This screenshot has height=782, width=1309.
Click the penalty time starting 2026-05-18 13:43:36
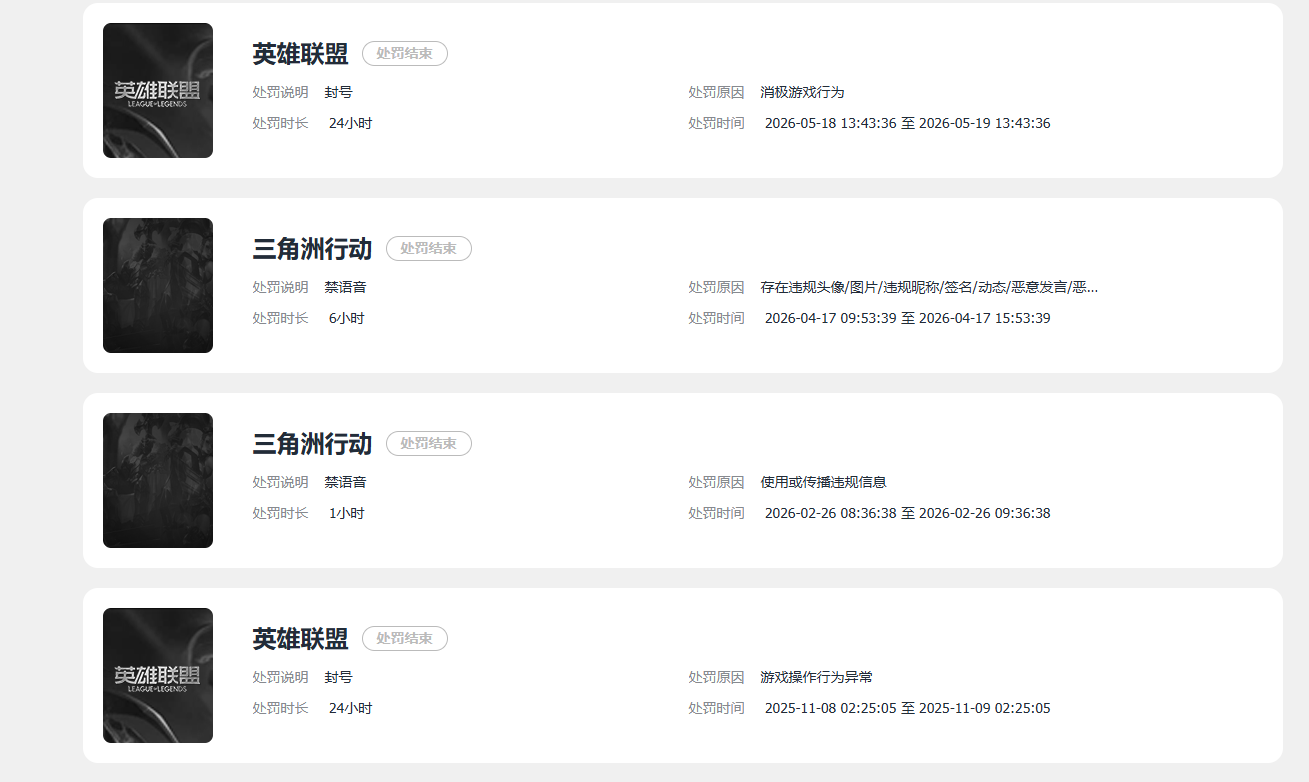[x=908, y=124]
